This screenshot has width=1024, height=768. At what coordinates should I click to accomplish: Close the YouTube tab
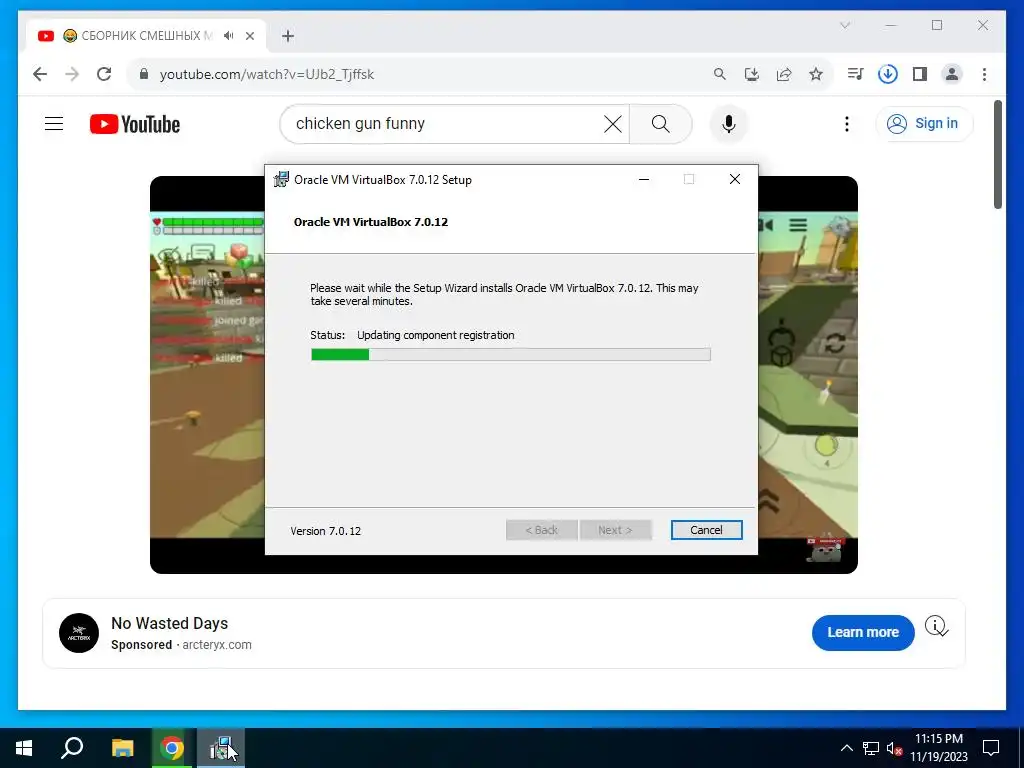point(249,36)
